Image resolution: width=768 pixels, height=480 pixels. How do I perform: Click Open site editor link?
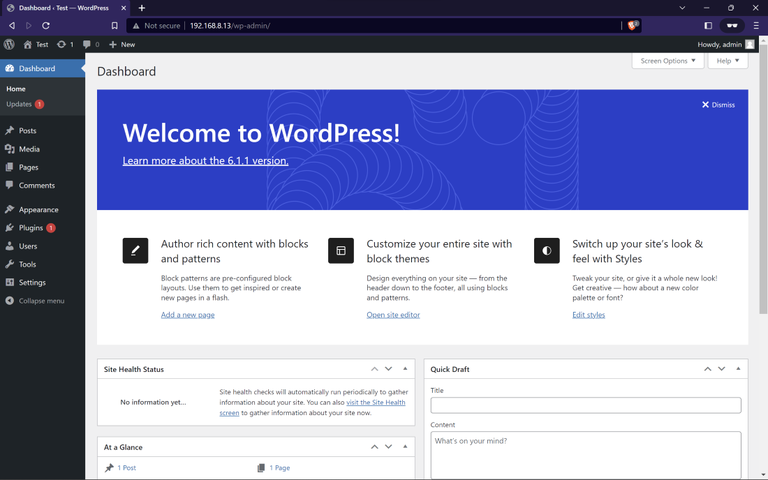tap(393, 315)
